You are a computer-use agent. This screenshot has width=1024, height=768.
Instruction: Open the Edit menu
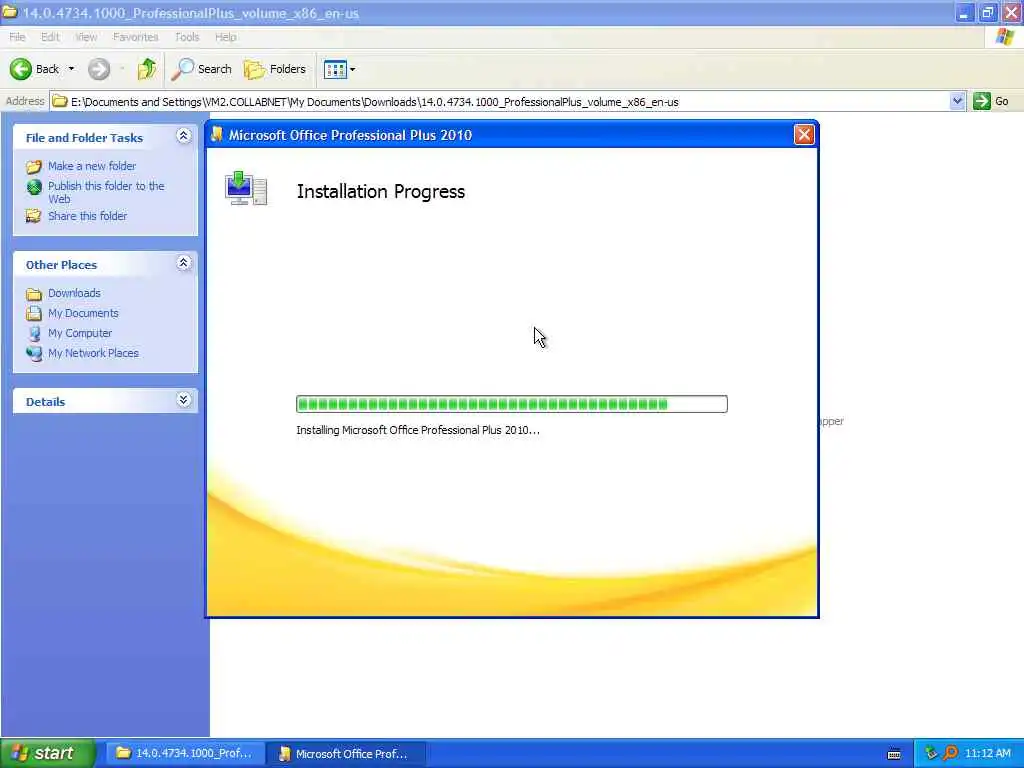(x=50, y=37)
